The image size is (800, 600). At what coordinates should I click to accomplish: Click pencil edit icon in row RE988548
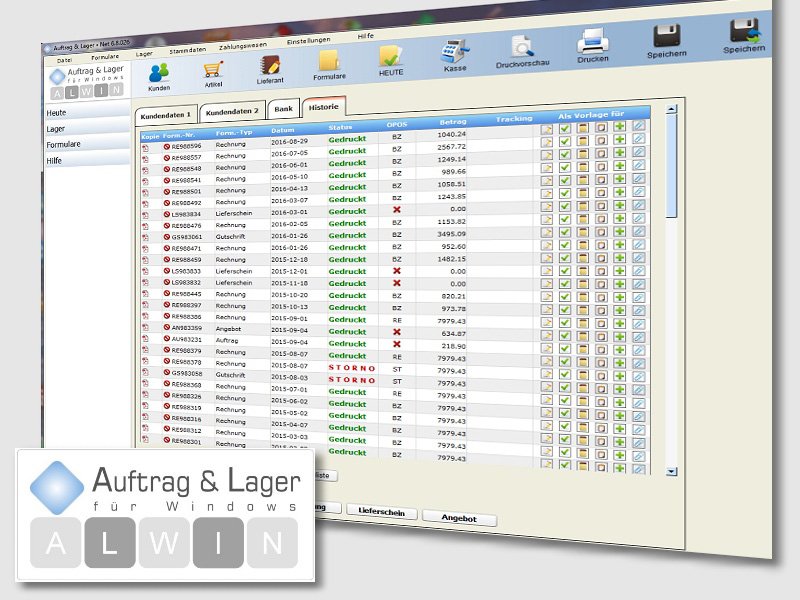[546, 155]
